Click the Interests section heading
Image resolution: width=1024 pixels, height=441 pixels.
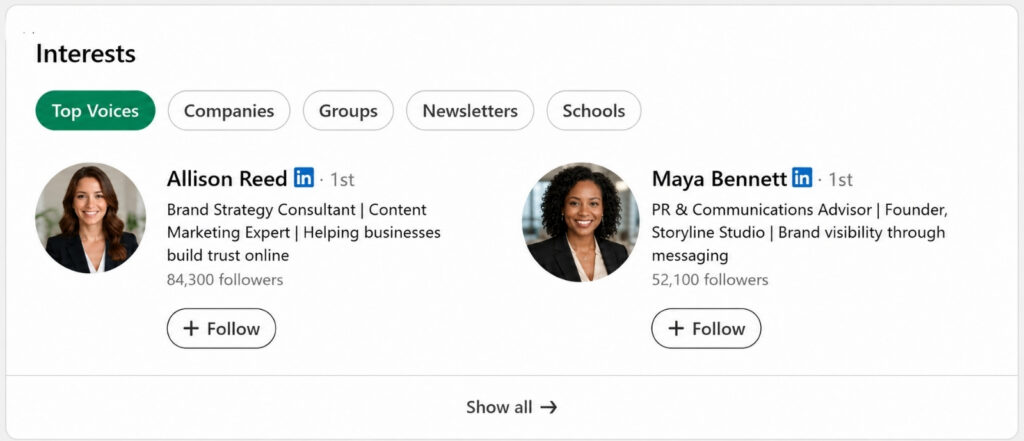(x=86, y=54)
